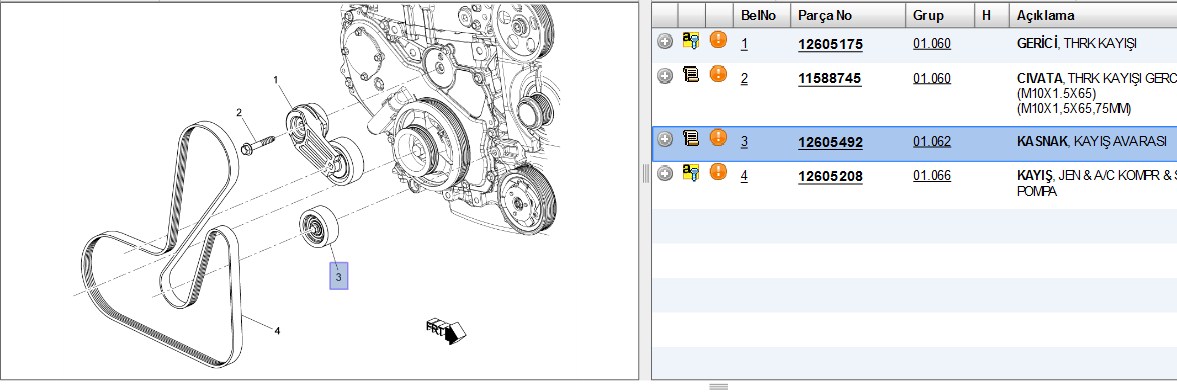Open part number 12605492

tap(830, 142)
